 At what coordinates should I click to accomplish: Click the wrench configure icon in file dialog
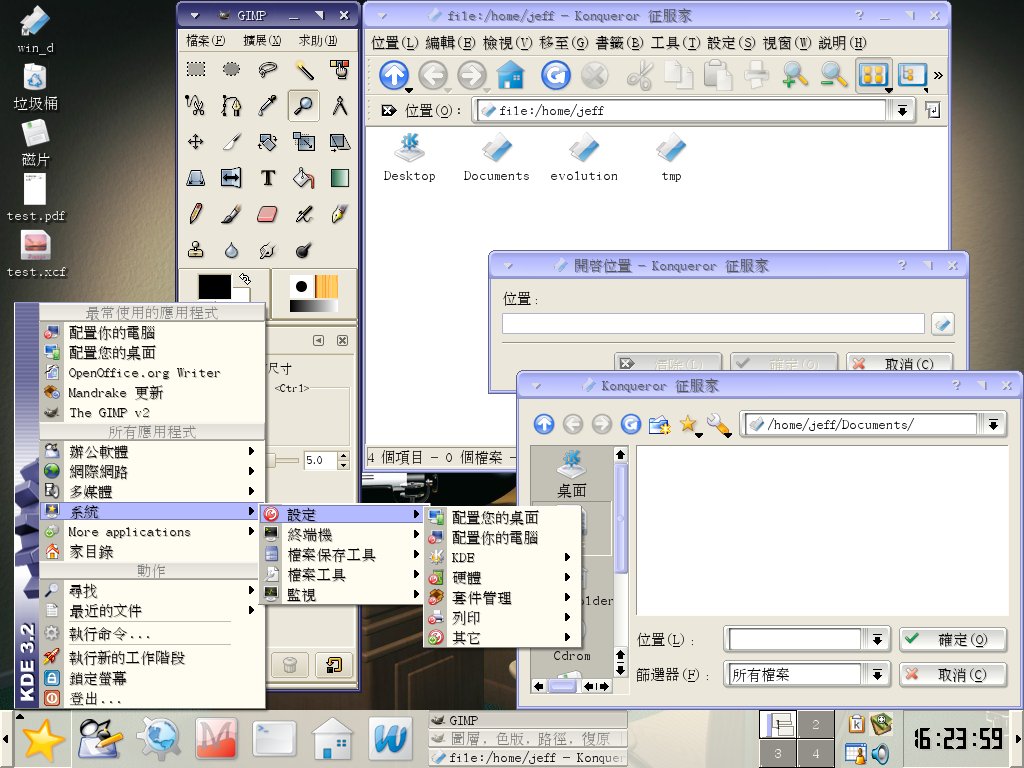tap(718, 425)
